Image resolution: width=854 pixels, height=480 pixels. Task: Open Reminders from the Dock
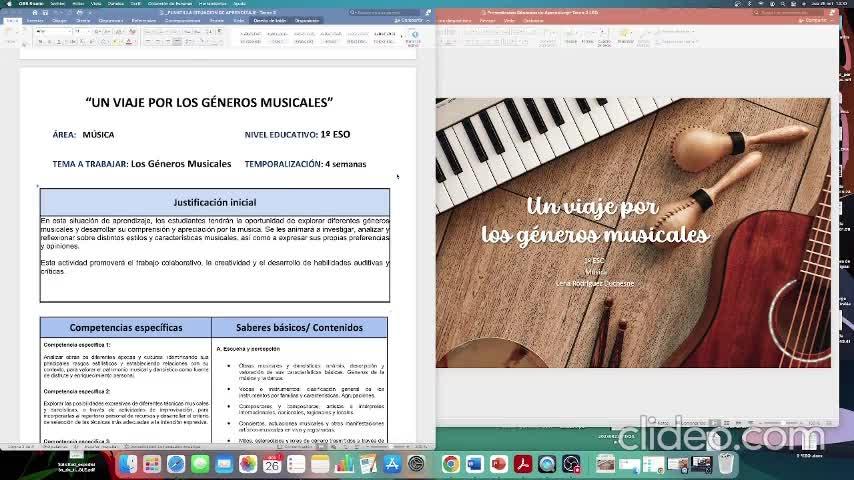pyautogui.click(x=296, y=464)
